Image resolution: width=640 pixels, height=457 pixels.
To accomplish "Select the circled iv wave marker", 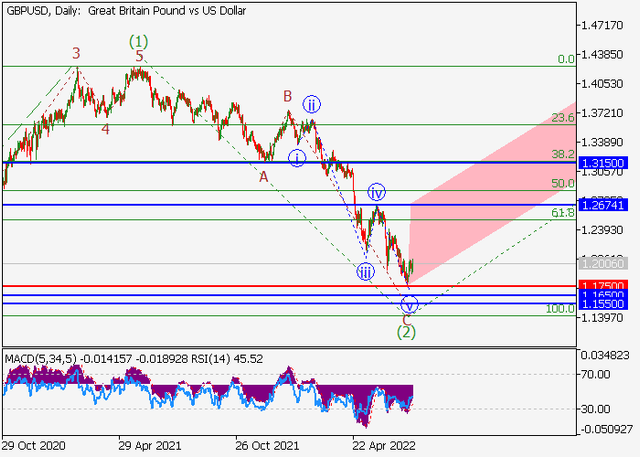I will coord(376,192).
